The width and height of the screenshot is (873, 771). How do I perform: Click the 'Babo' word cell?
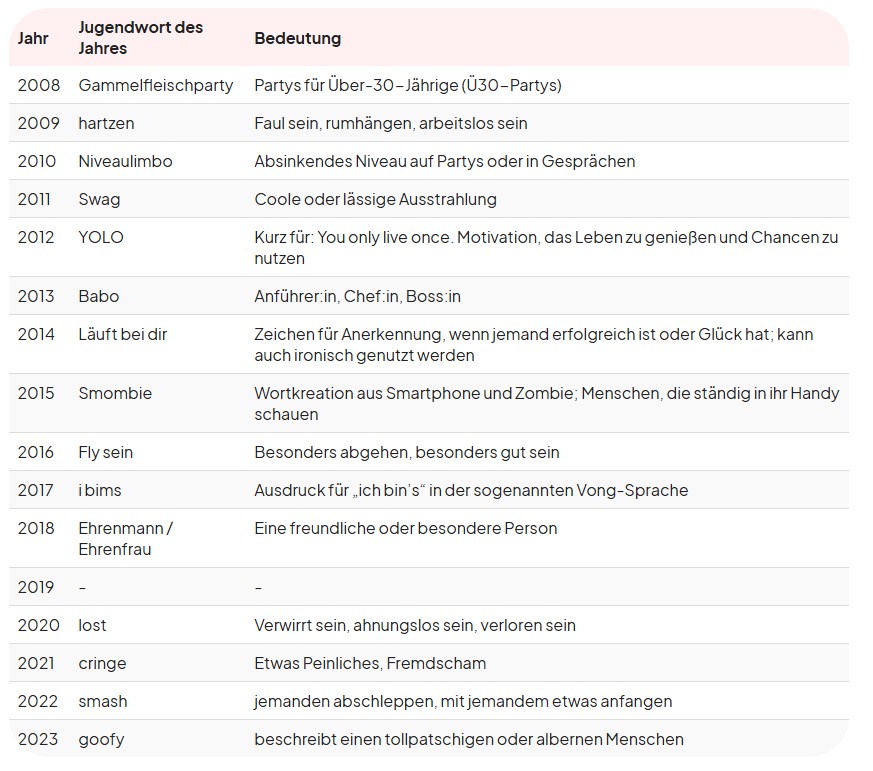click(x=99, y=296)
